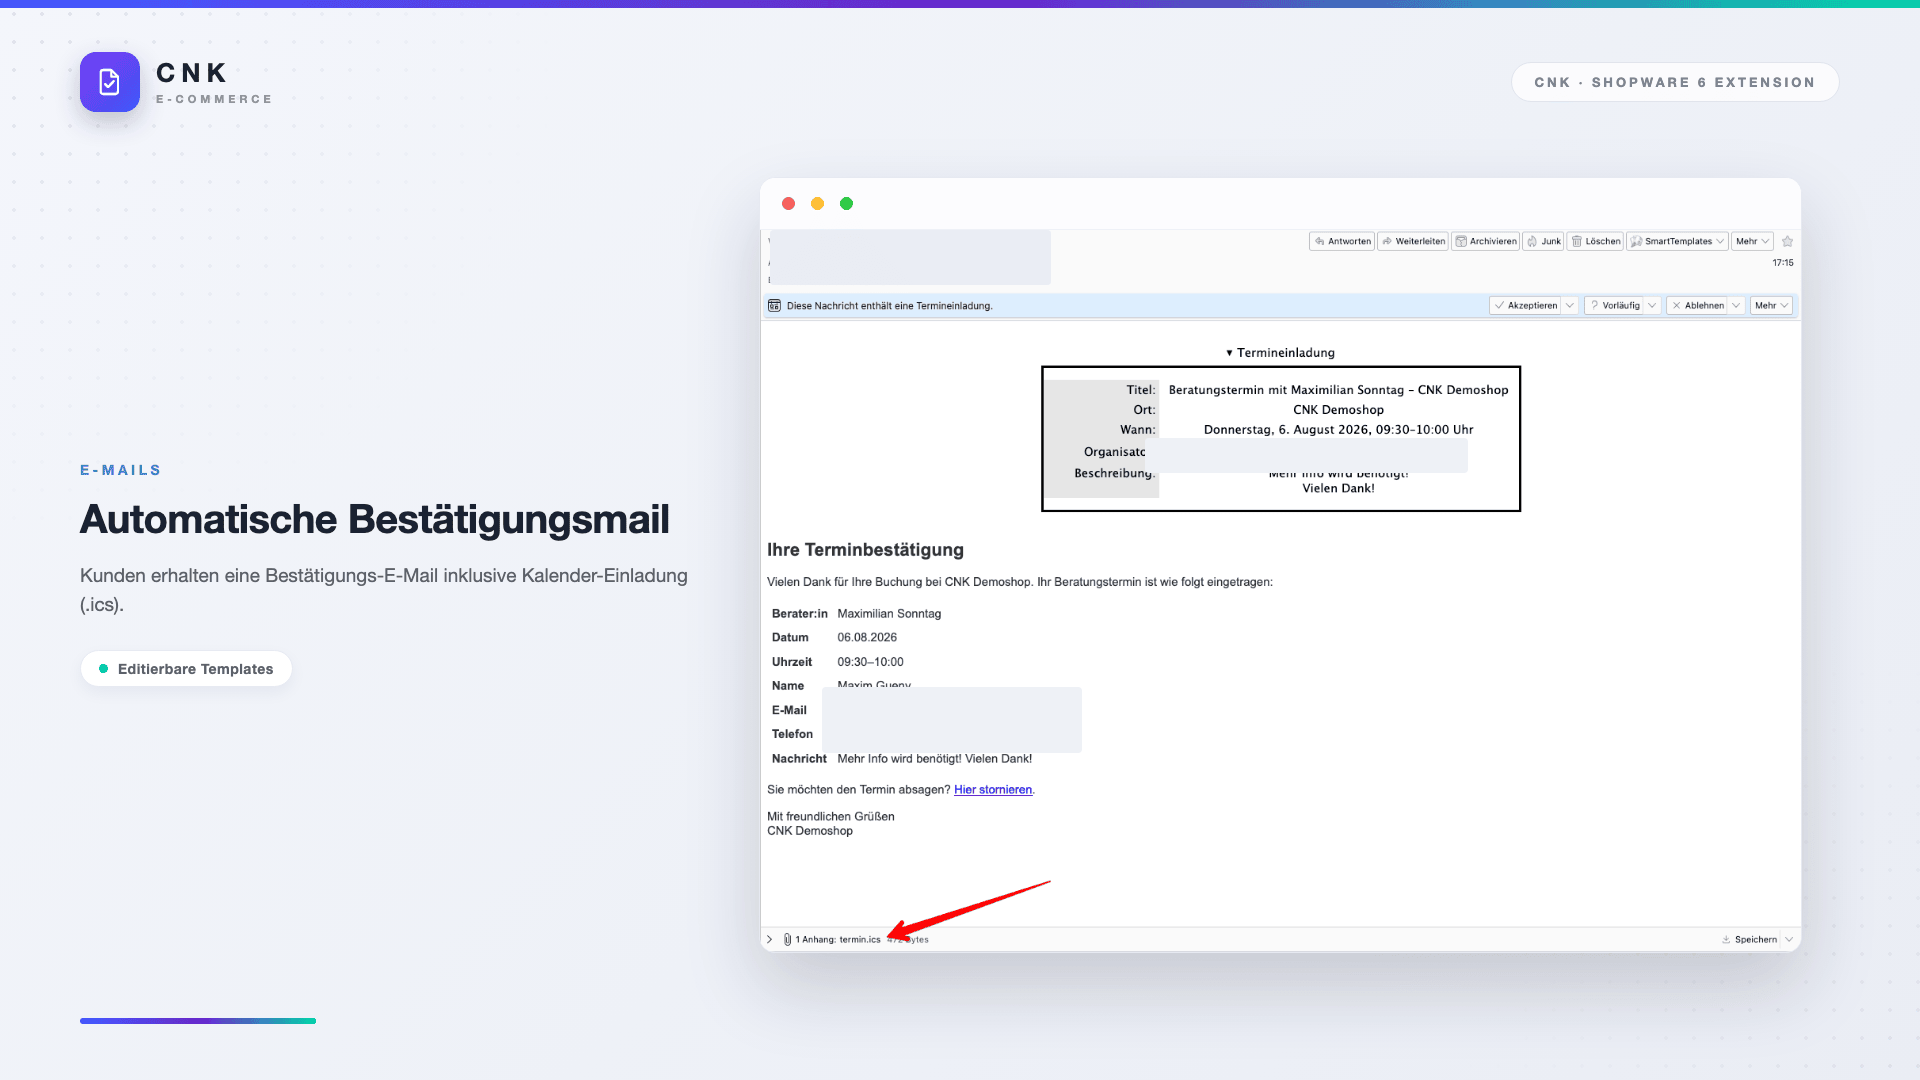Expand the Vorläufig options arrow
Screen dimensions: 1920x1080
[1652, 306]
